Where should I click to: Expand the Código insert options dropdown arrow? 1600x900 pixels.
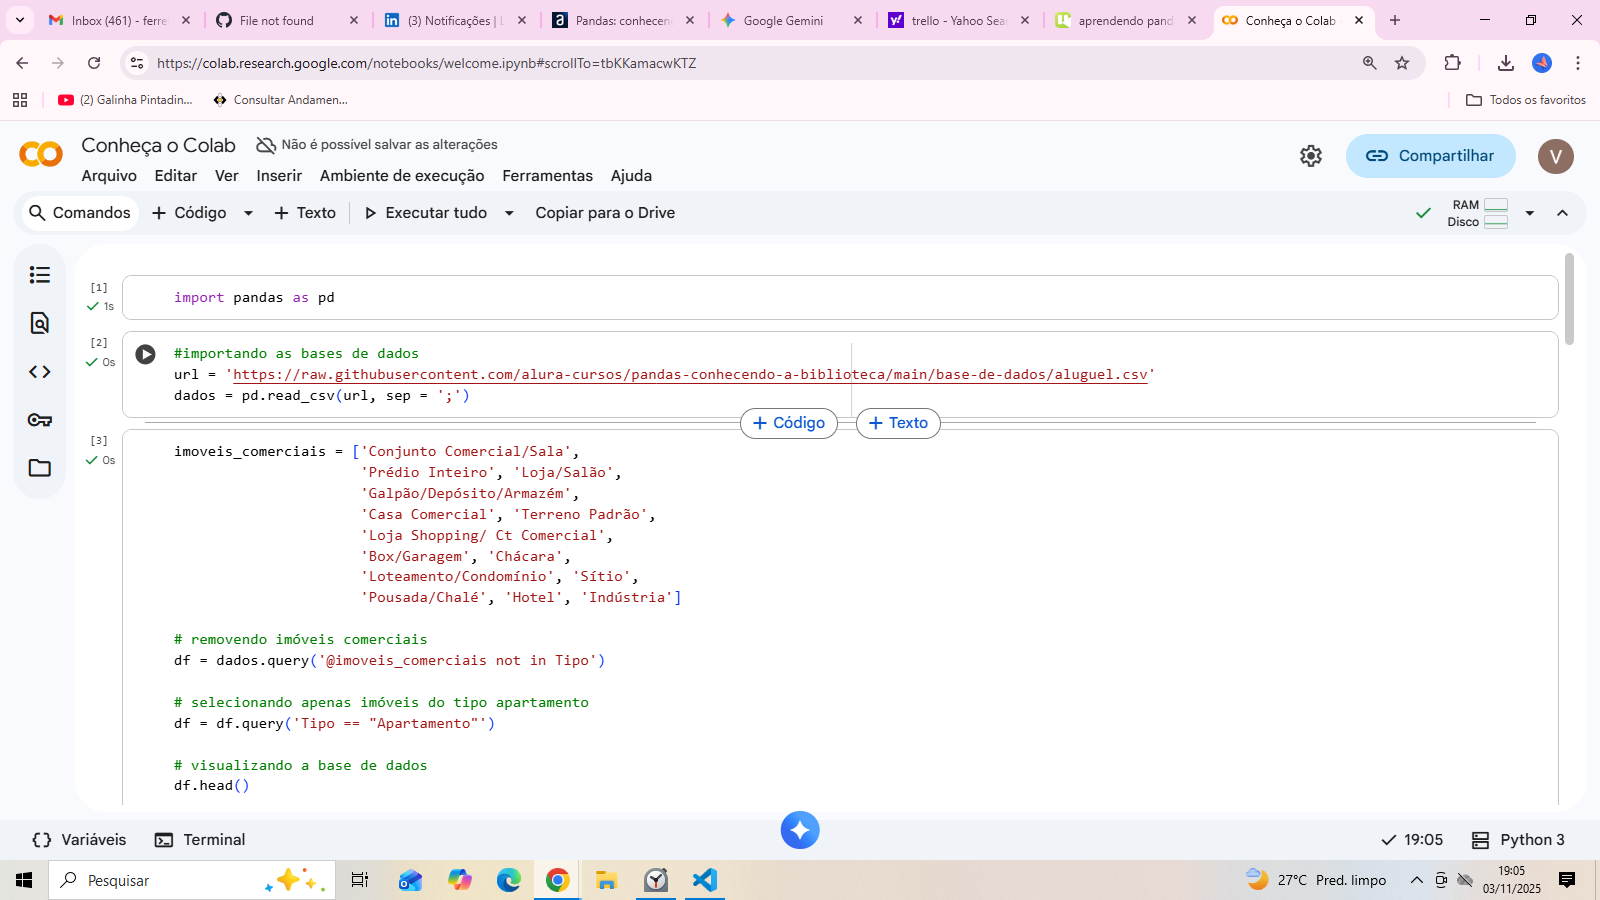point(248,213)
